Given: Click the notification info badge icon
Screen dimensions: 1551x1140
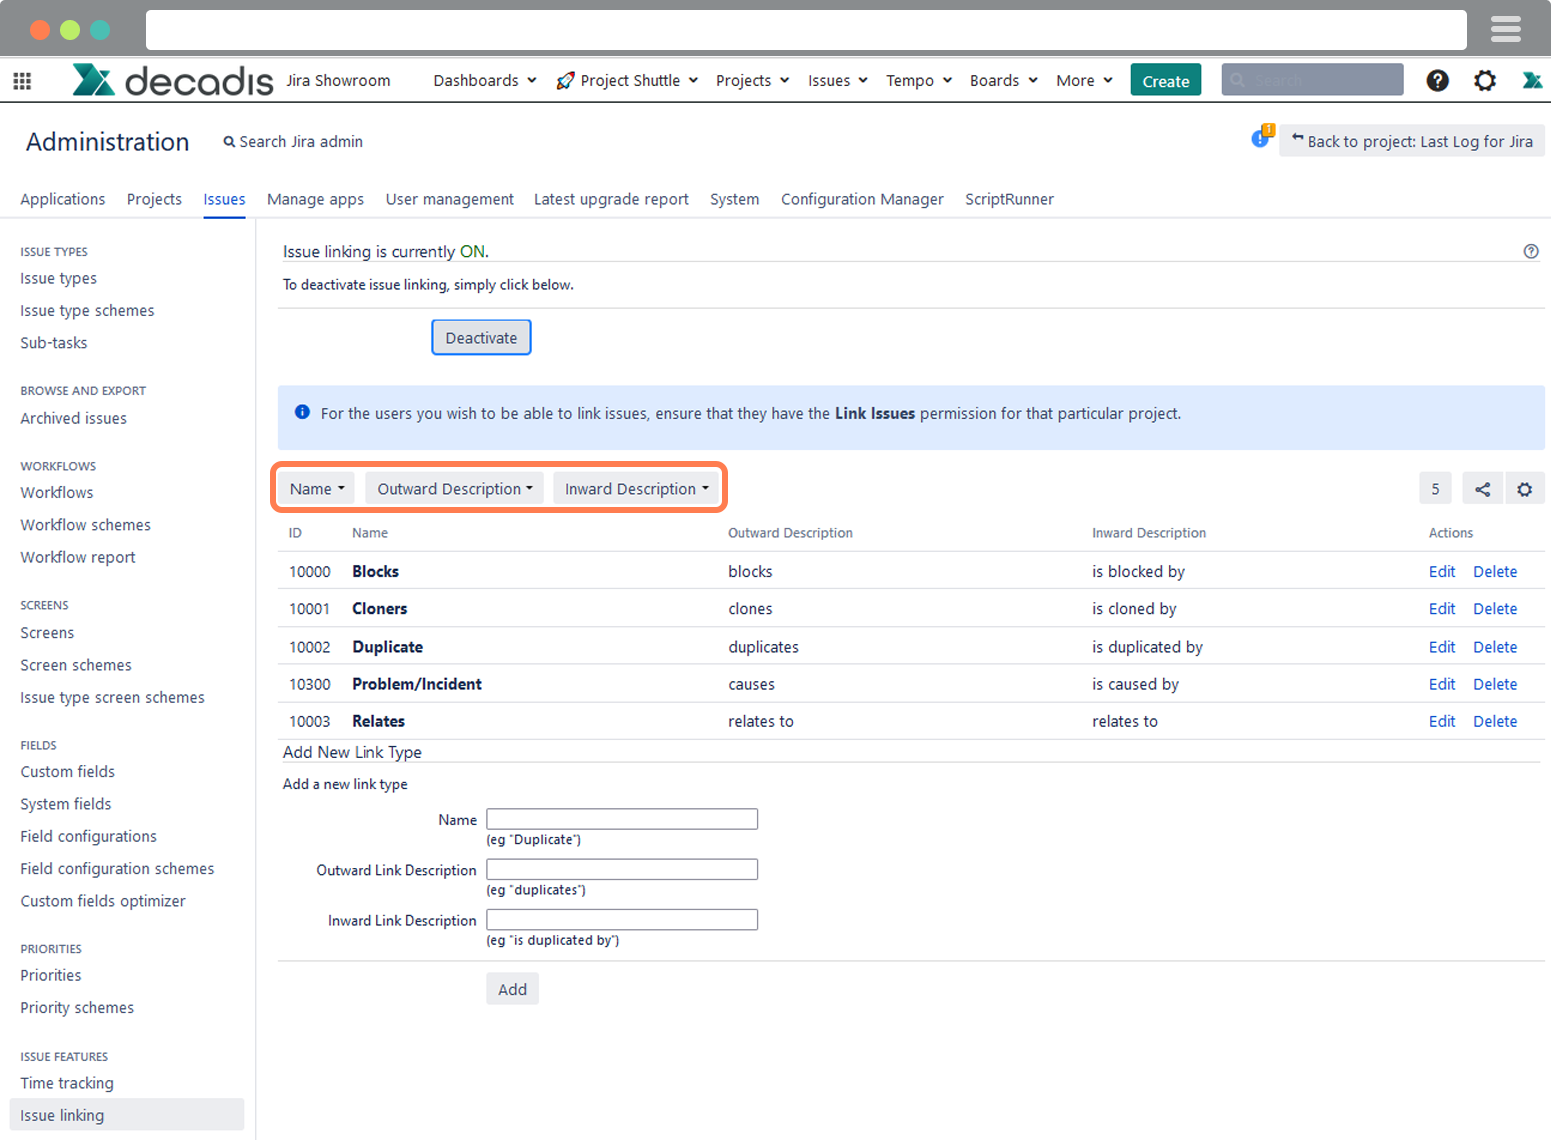Looking at the screenshot, I should pos(1261,138).
